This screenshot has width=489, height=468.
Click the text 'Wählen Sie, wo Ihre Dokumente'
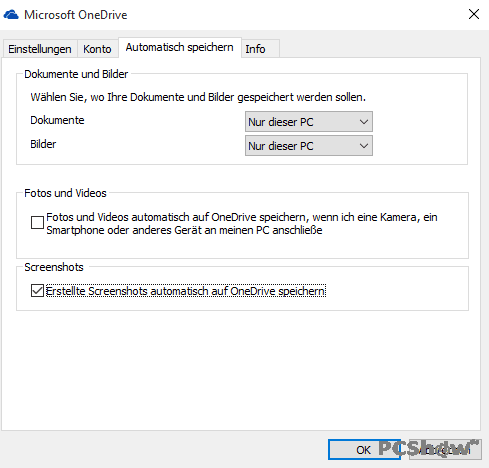tap(108, 97)
